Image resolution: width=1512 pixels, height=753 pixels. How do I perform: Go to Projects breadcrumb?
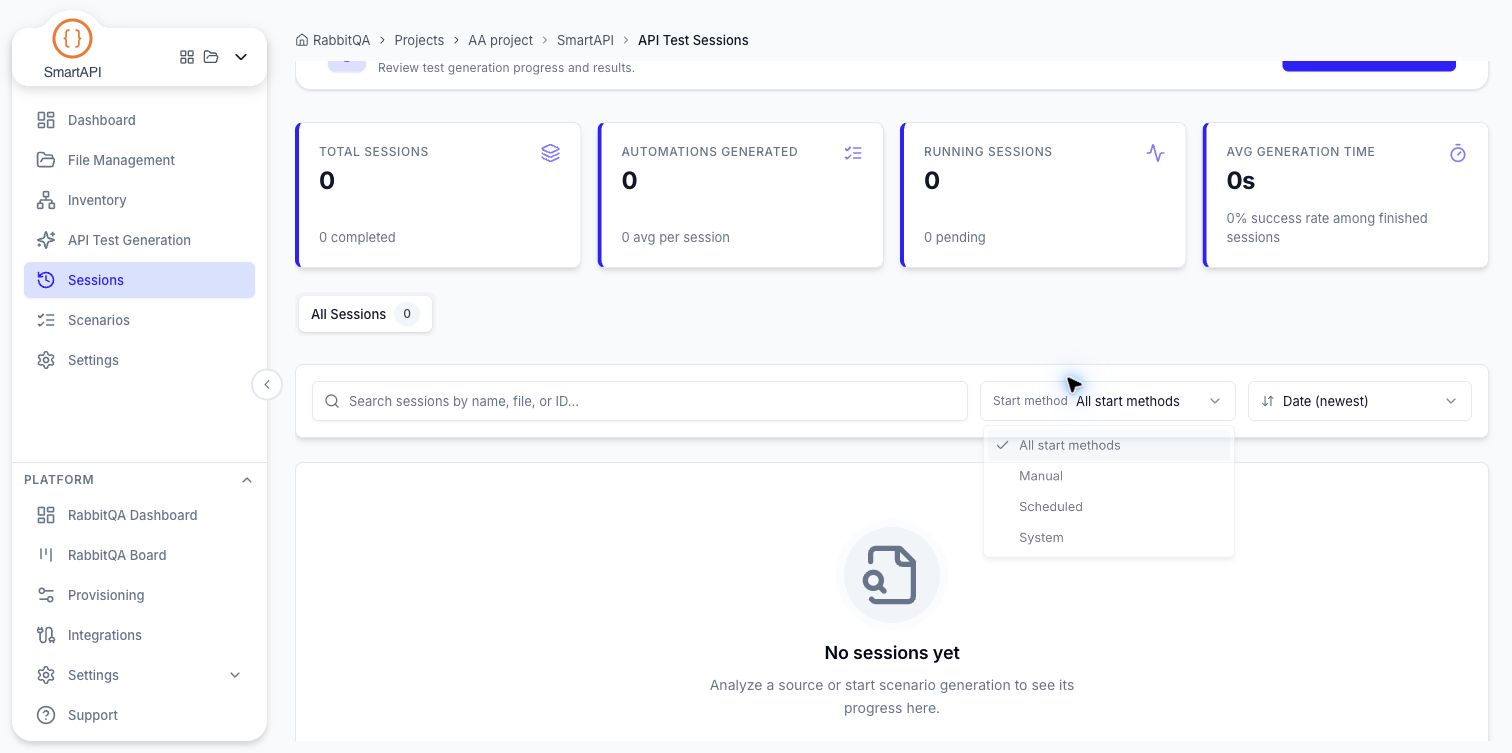click(x=419, y=40)
